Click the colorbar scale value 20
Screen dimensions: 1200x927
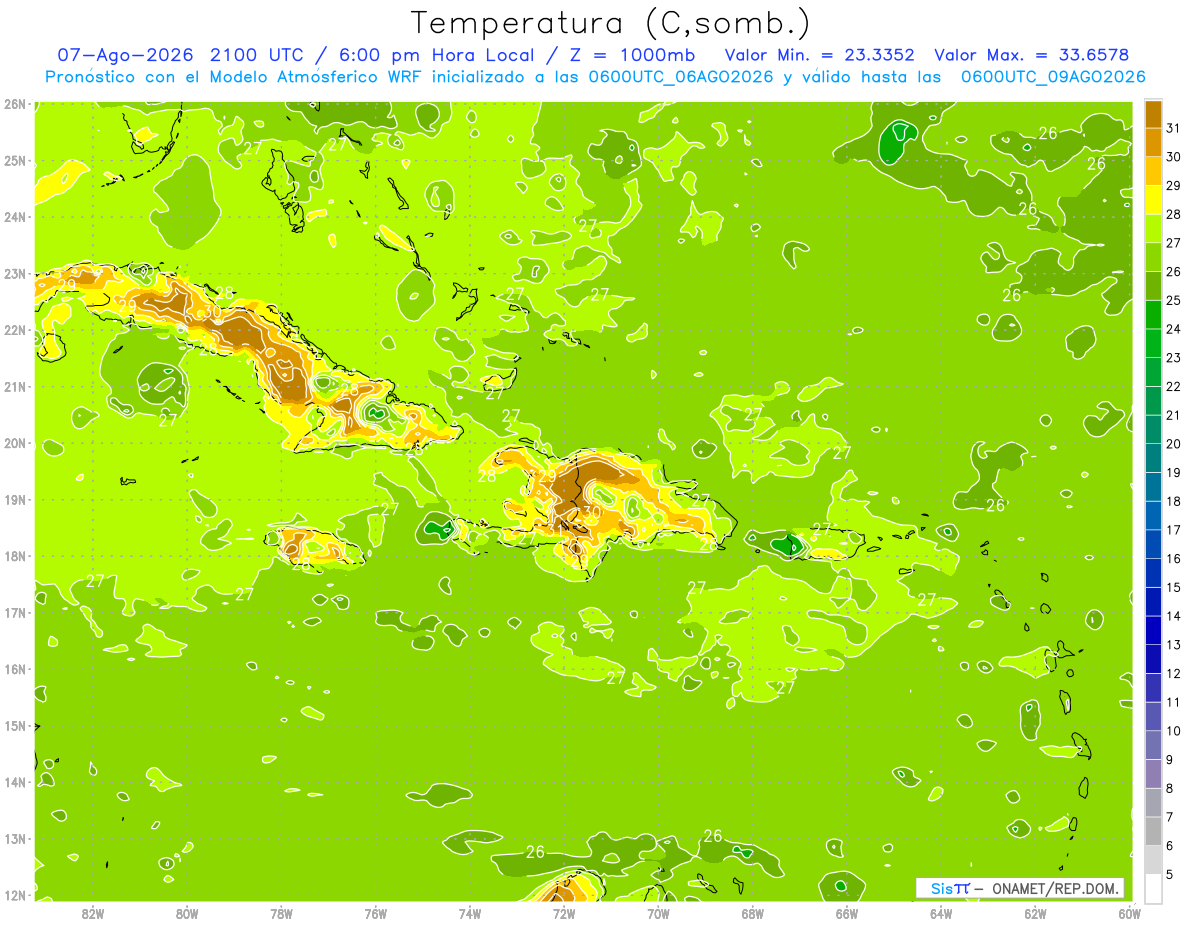pyautogui.click(x=1173, y=444)
